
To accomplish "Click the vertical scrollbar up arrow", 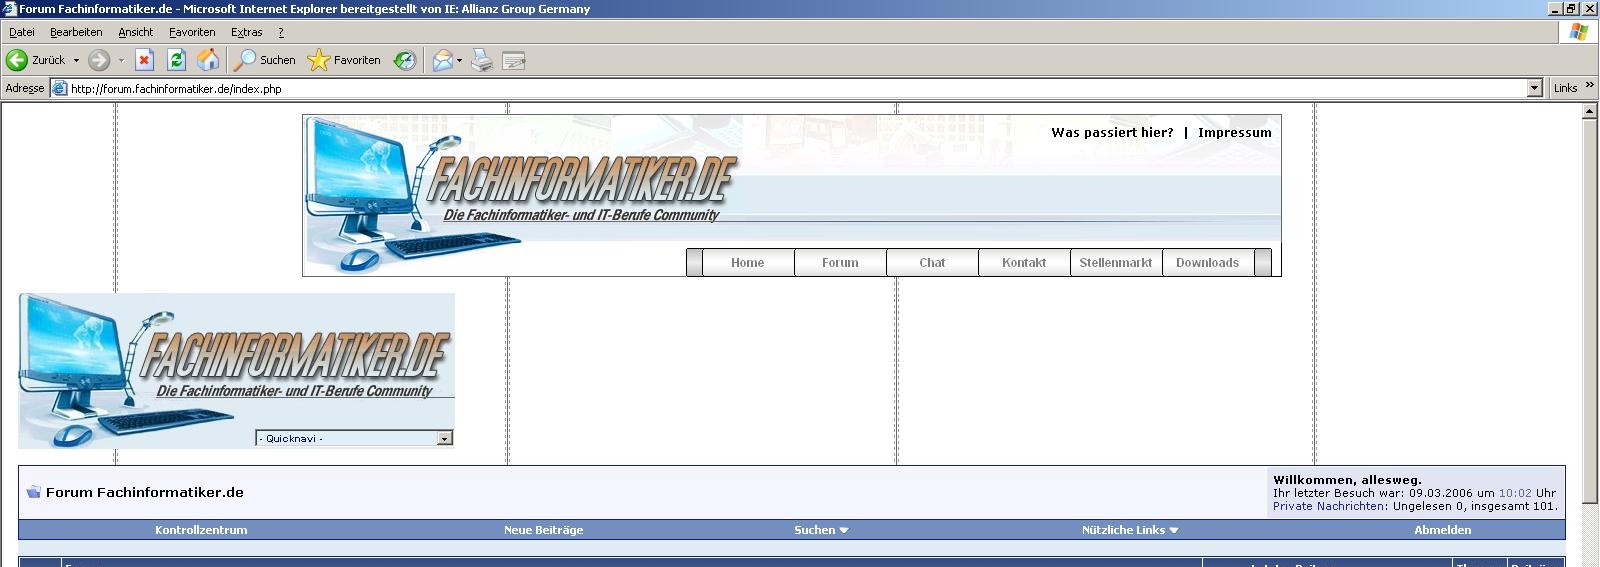I will (x=1589, y=112).
